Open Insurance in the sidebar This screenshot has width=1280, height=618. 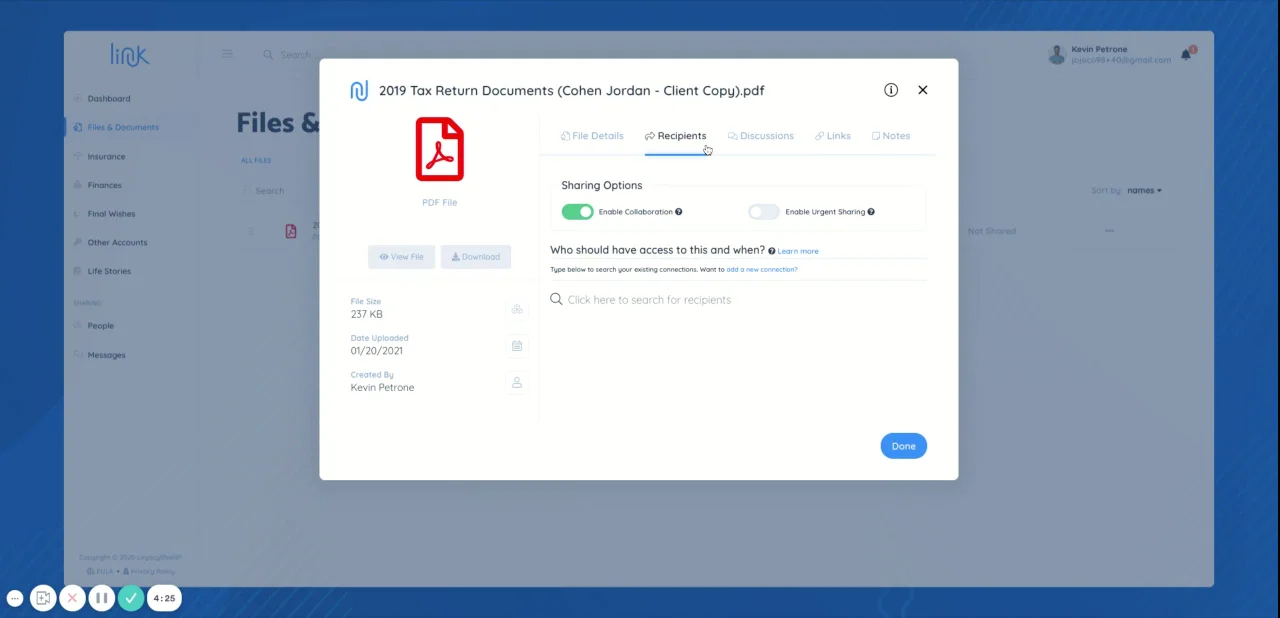click(x=106, y=156)
